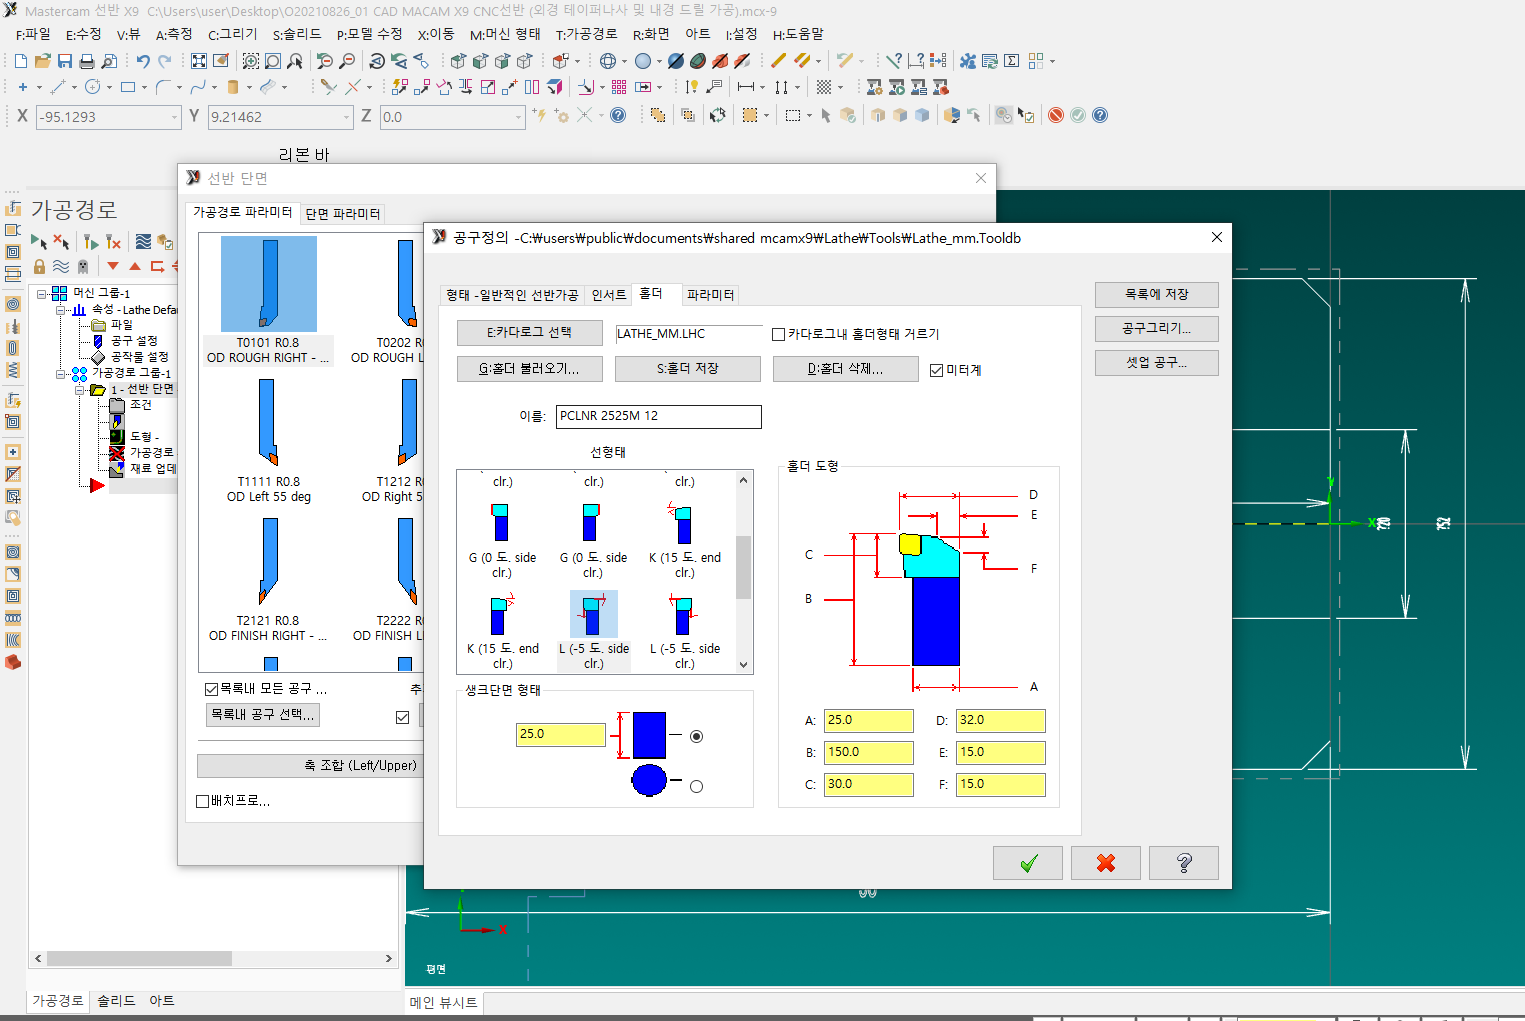Image resolution: width=1525 pixels, height=1021 pixels.
Task: Click the wireframe globe shading icon
Action: coord(607,61)
